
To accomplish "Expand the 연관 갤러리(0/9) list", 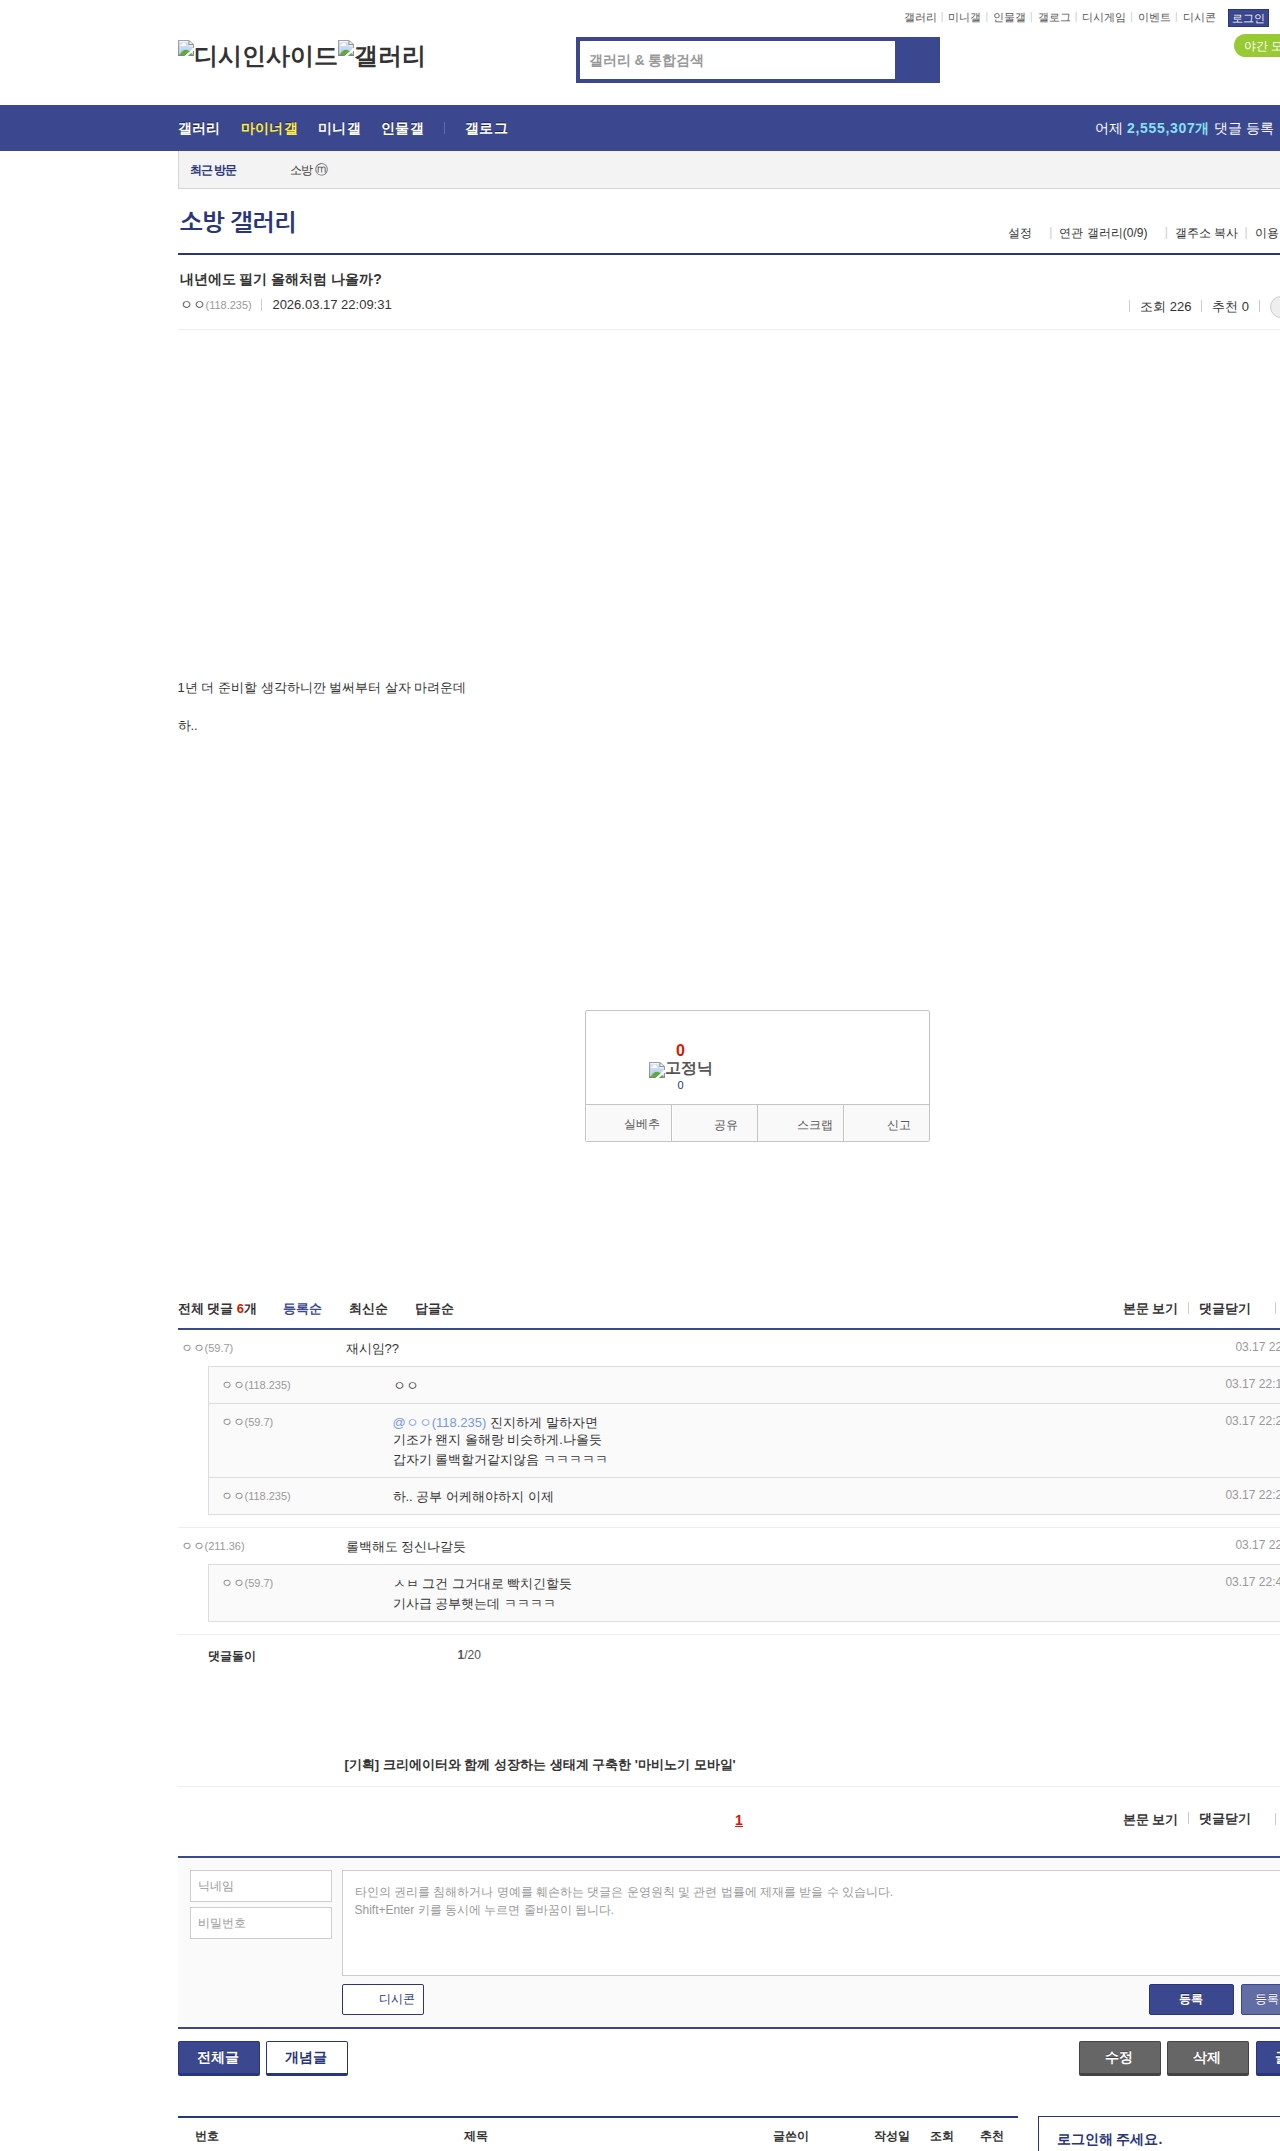I will (1103, 233).
